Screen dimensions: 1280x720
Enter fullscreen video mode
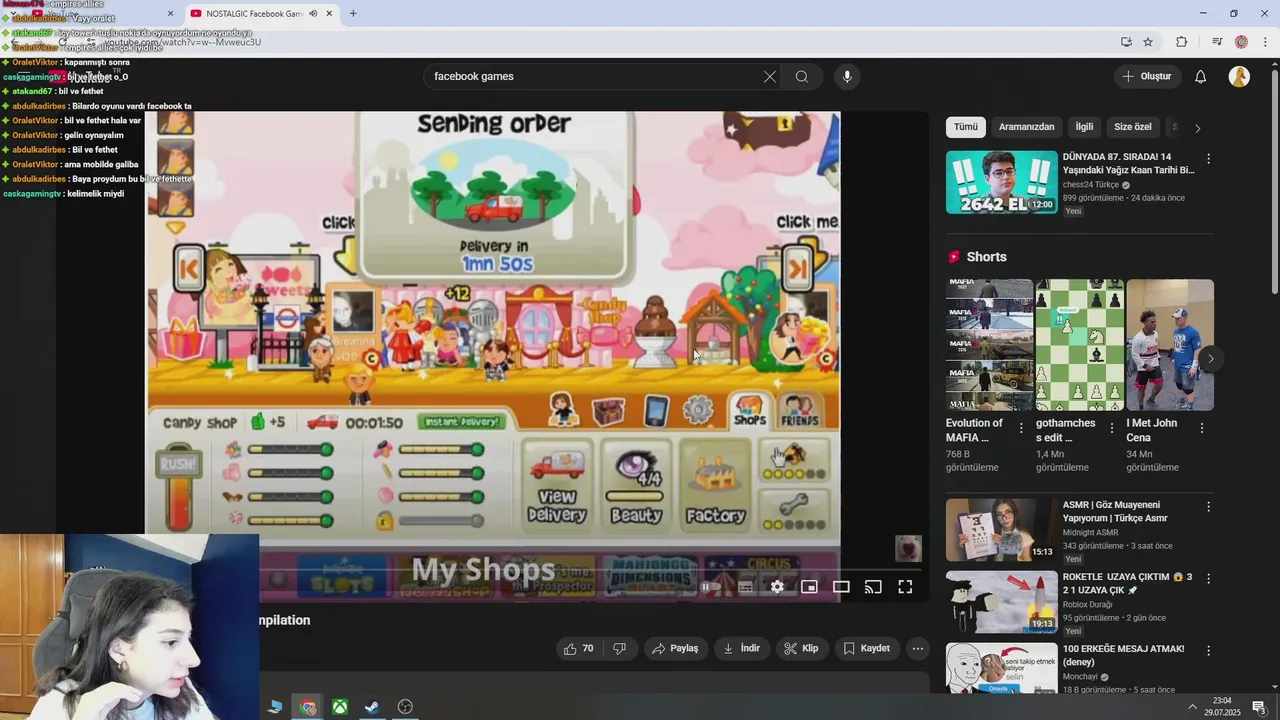(x=905, y=587)
